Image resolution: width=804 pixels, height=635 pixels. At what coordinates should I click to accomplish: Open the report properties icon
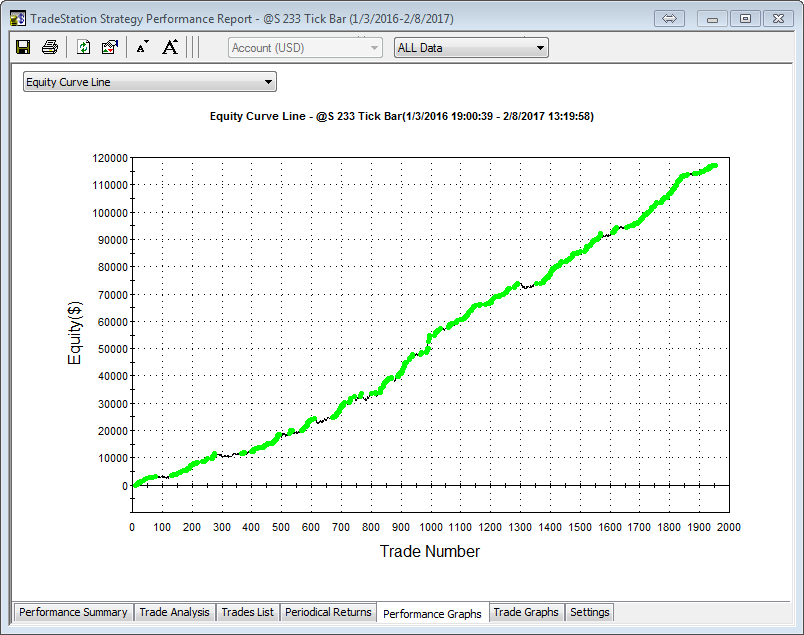(110, 47)
